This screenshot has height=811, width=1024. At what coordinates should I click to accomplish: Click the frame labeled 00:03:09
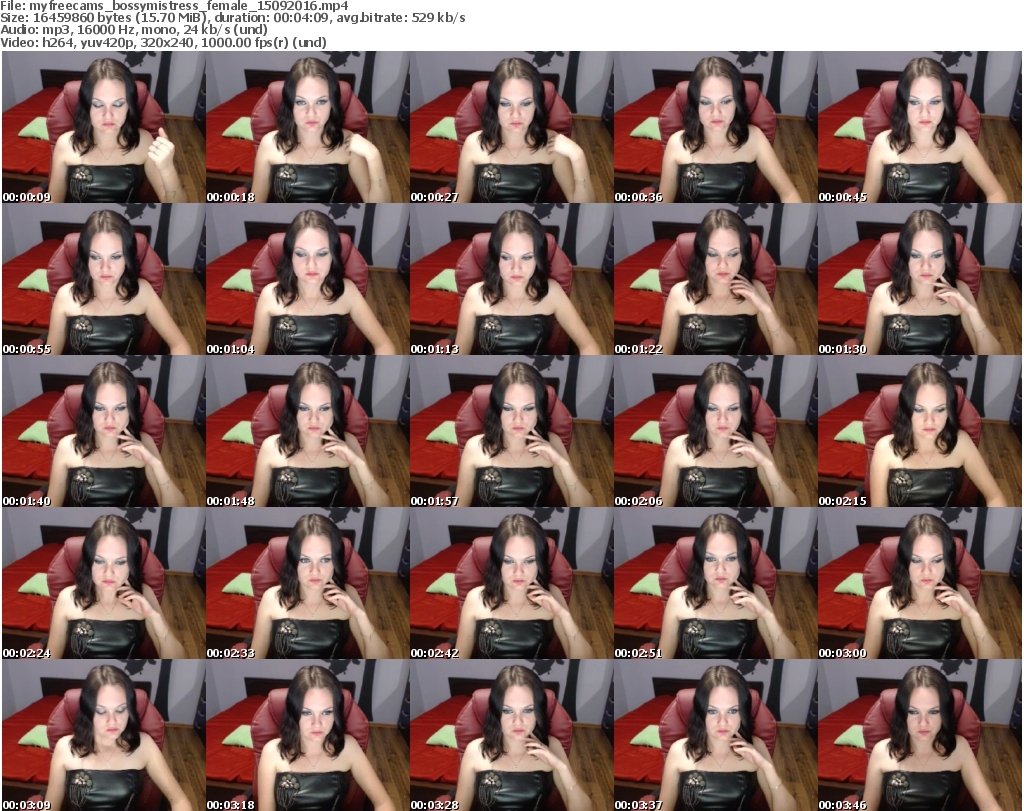(x=103, y=735)
